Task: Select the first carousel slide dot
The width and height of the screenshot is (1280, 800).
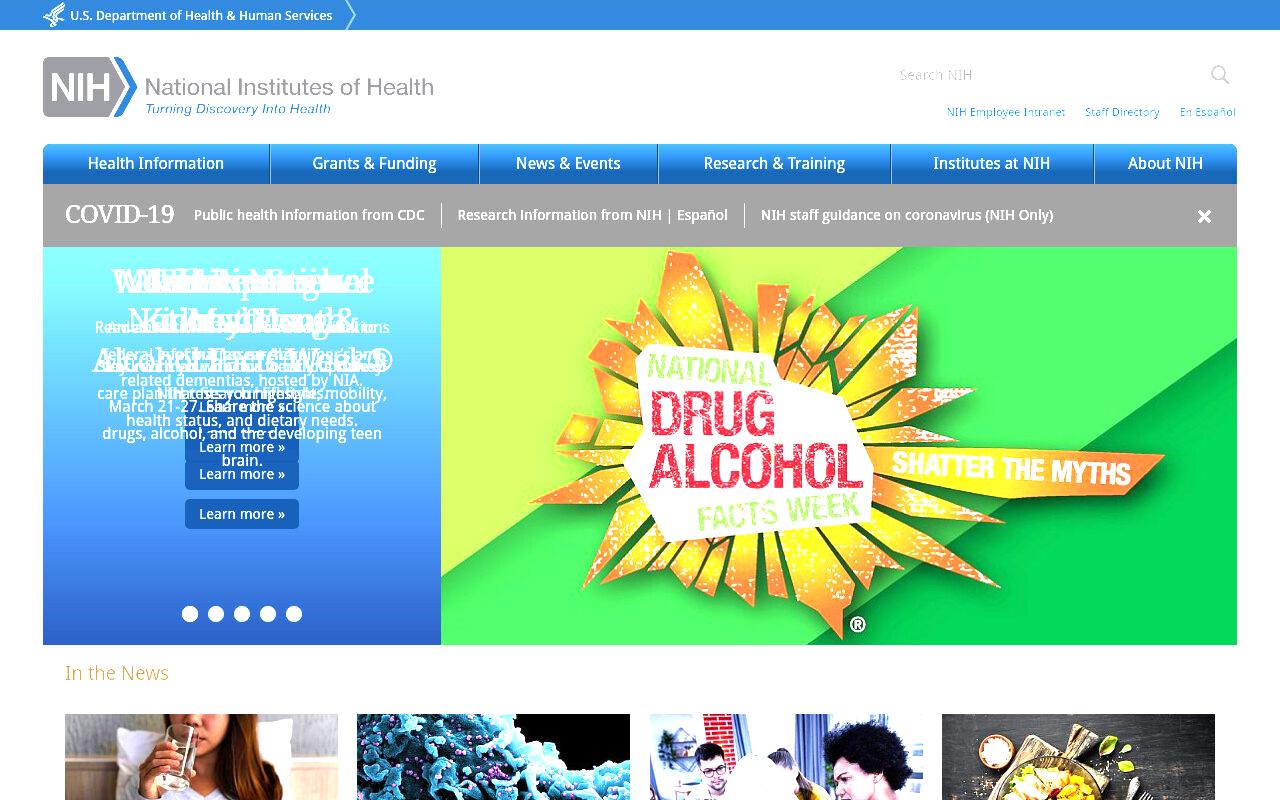Action: pos(190,614)
